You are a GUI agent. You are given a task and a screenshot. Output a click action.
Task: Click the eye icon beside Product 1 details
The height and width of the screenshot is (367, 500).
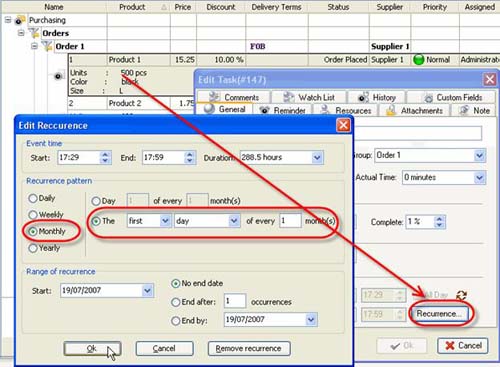pyautogui.click(x=58, y=76)
